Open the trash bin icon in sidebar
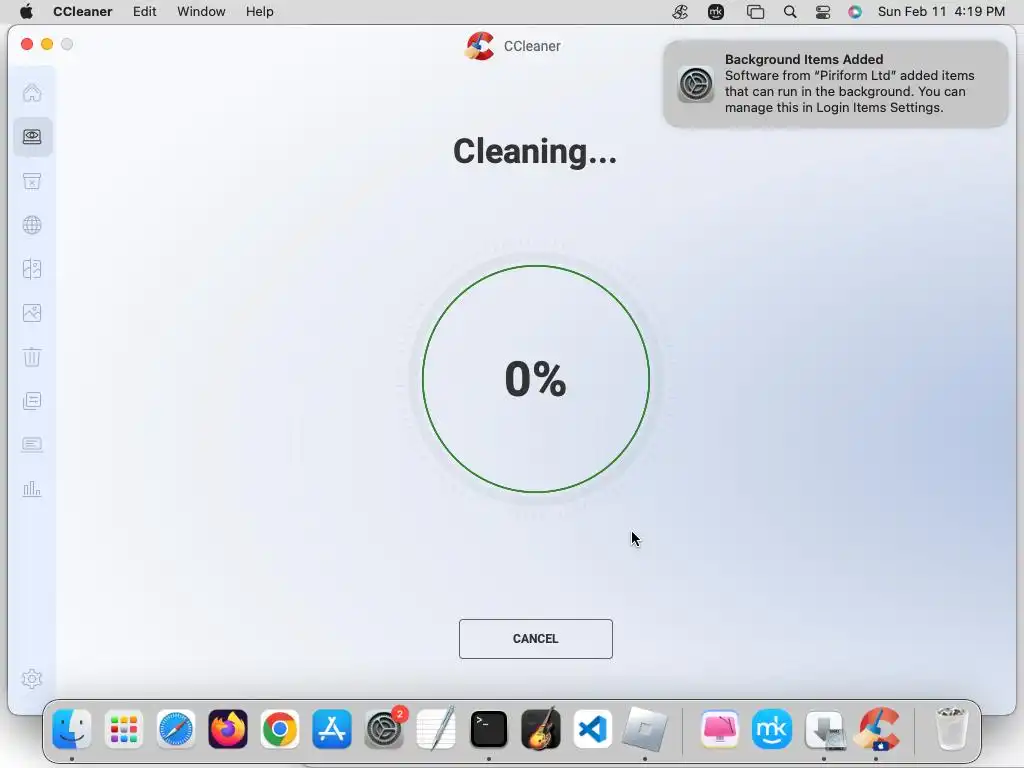The width and height of the screenshot is (1024, 768). 32,357
